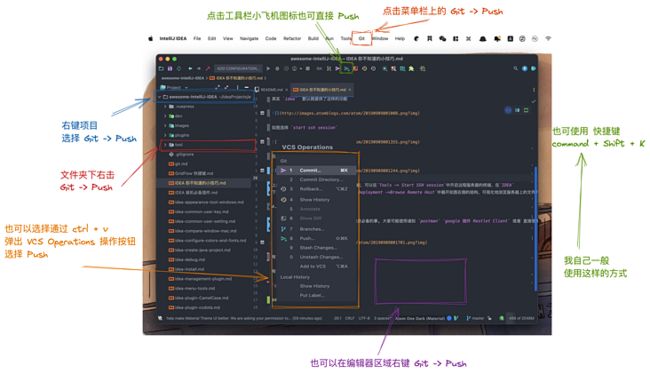Expand the test folder in project tree
Viewport: 650px width, 374px height.
[x=165, y=145]
